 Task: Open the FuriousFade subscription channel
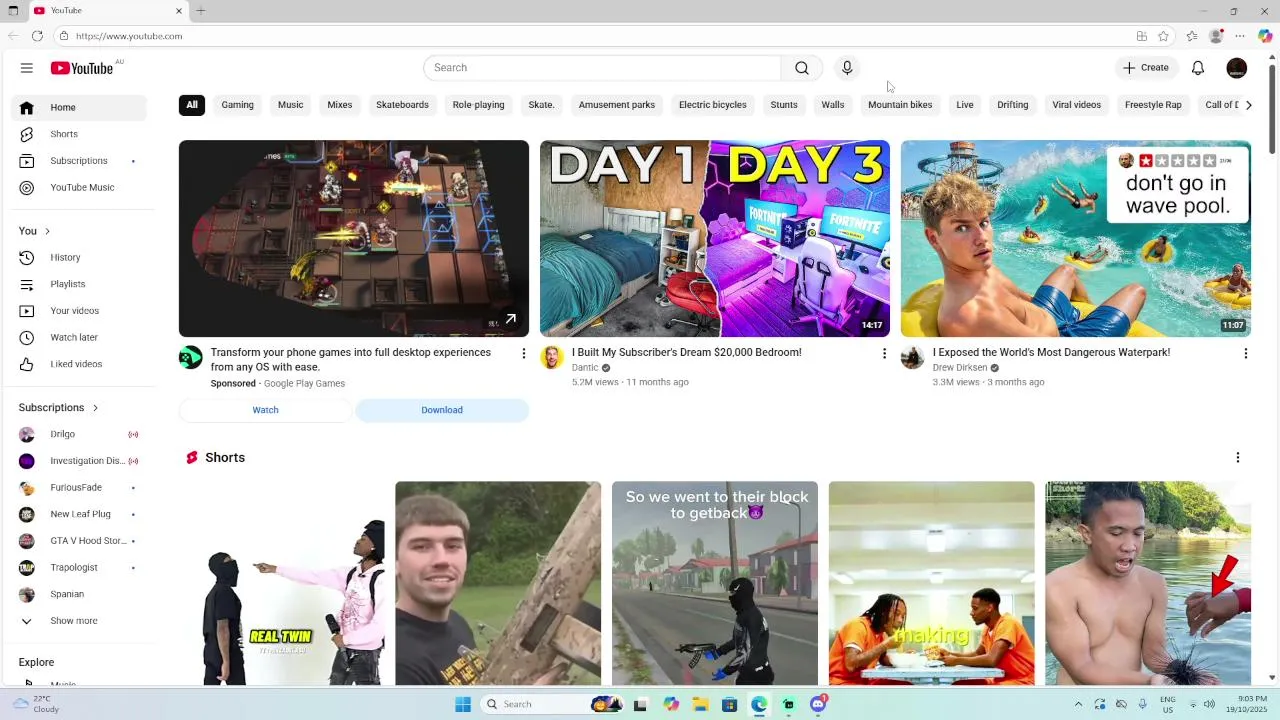coord(81,488)
